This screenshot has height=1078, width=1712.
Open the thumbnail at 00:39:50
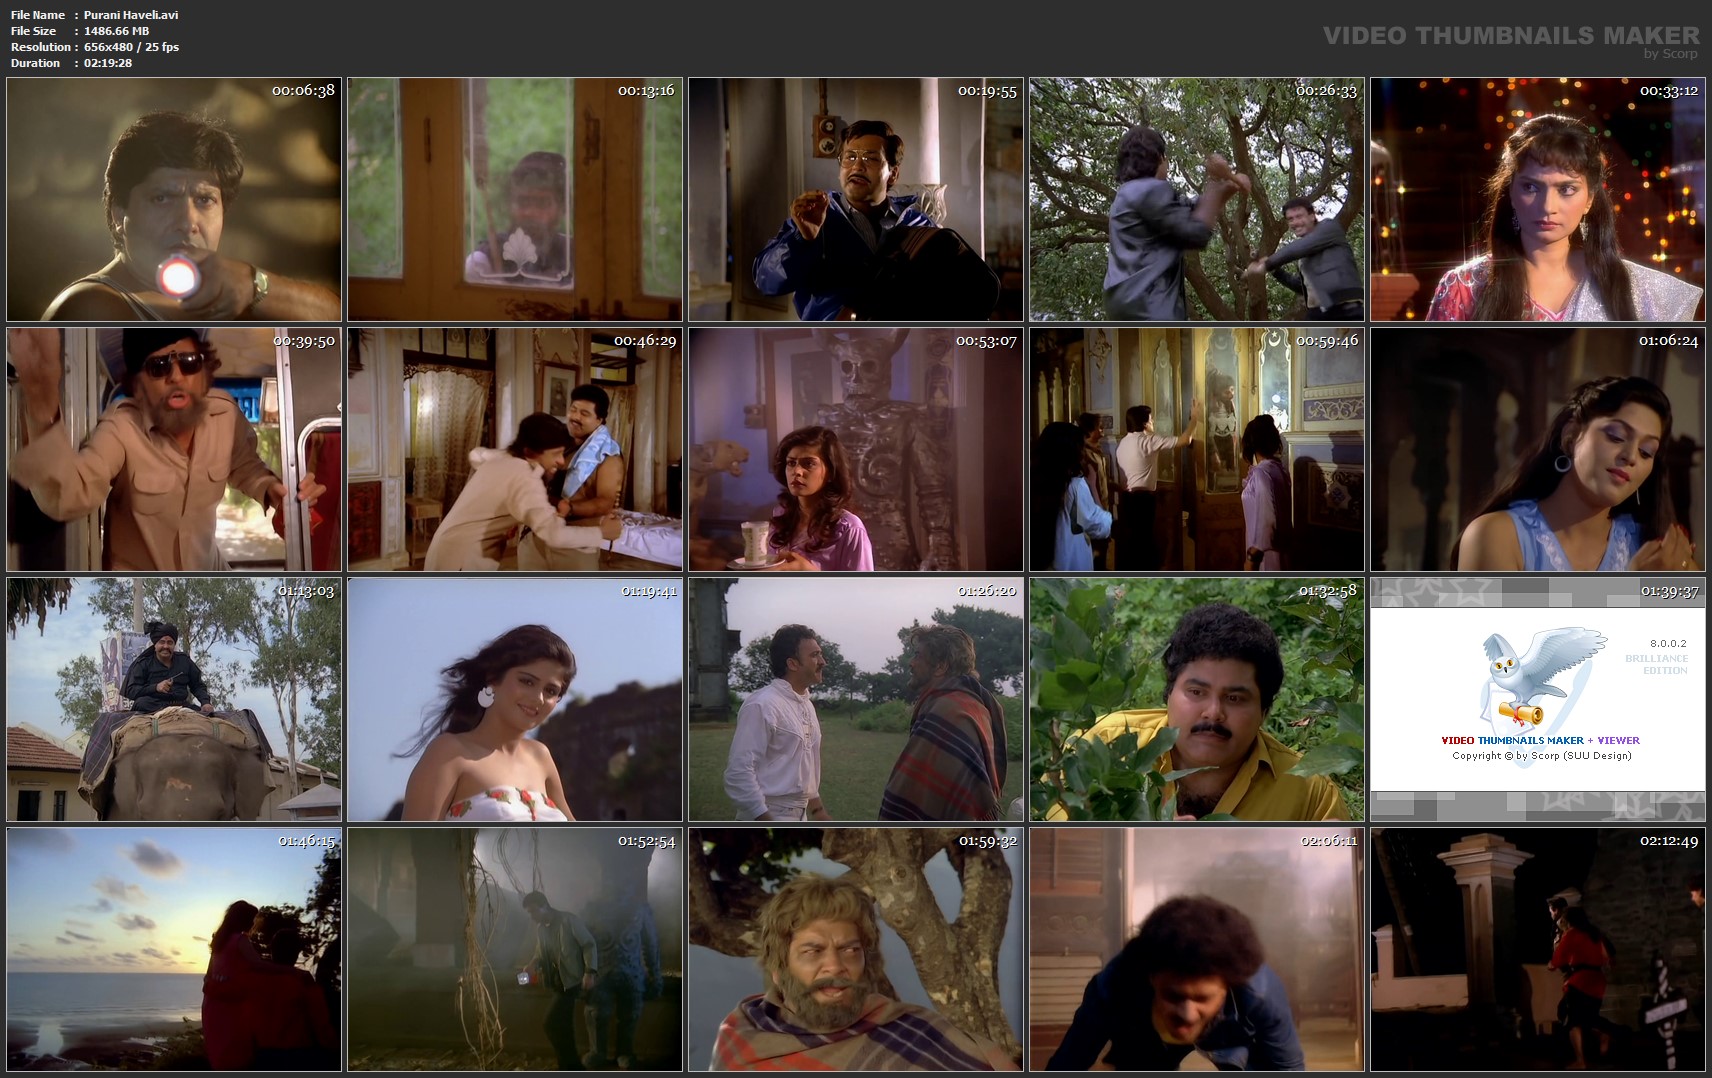tap(174, 450)
